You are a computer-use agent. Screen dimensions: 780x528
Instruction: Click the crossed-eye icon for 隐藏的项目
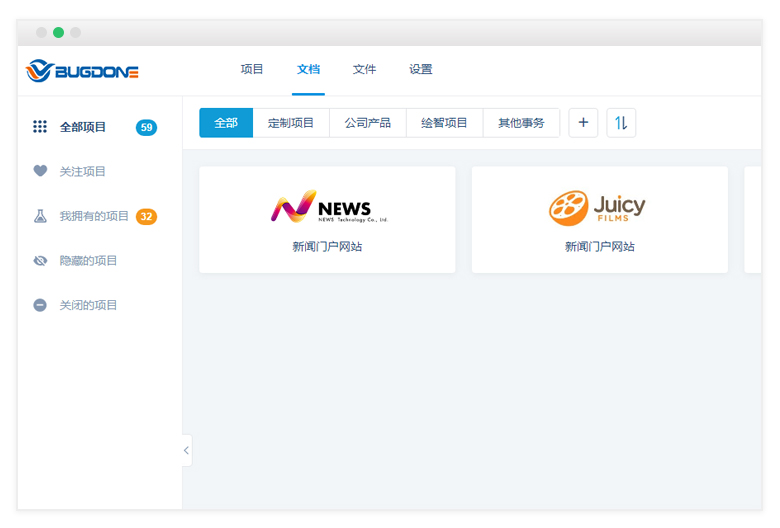[40, 261]
